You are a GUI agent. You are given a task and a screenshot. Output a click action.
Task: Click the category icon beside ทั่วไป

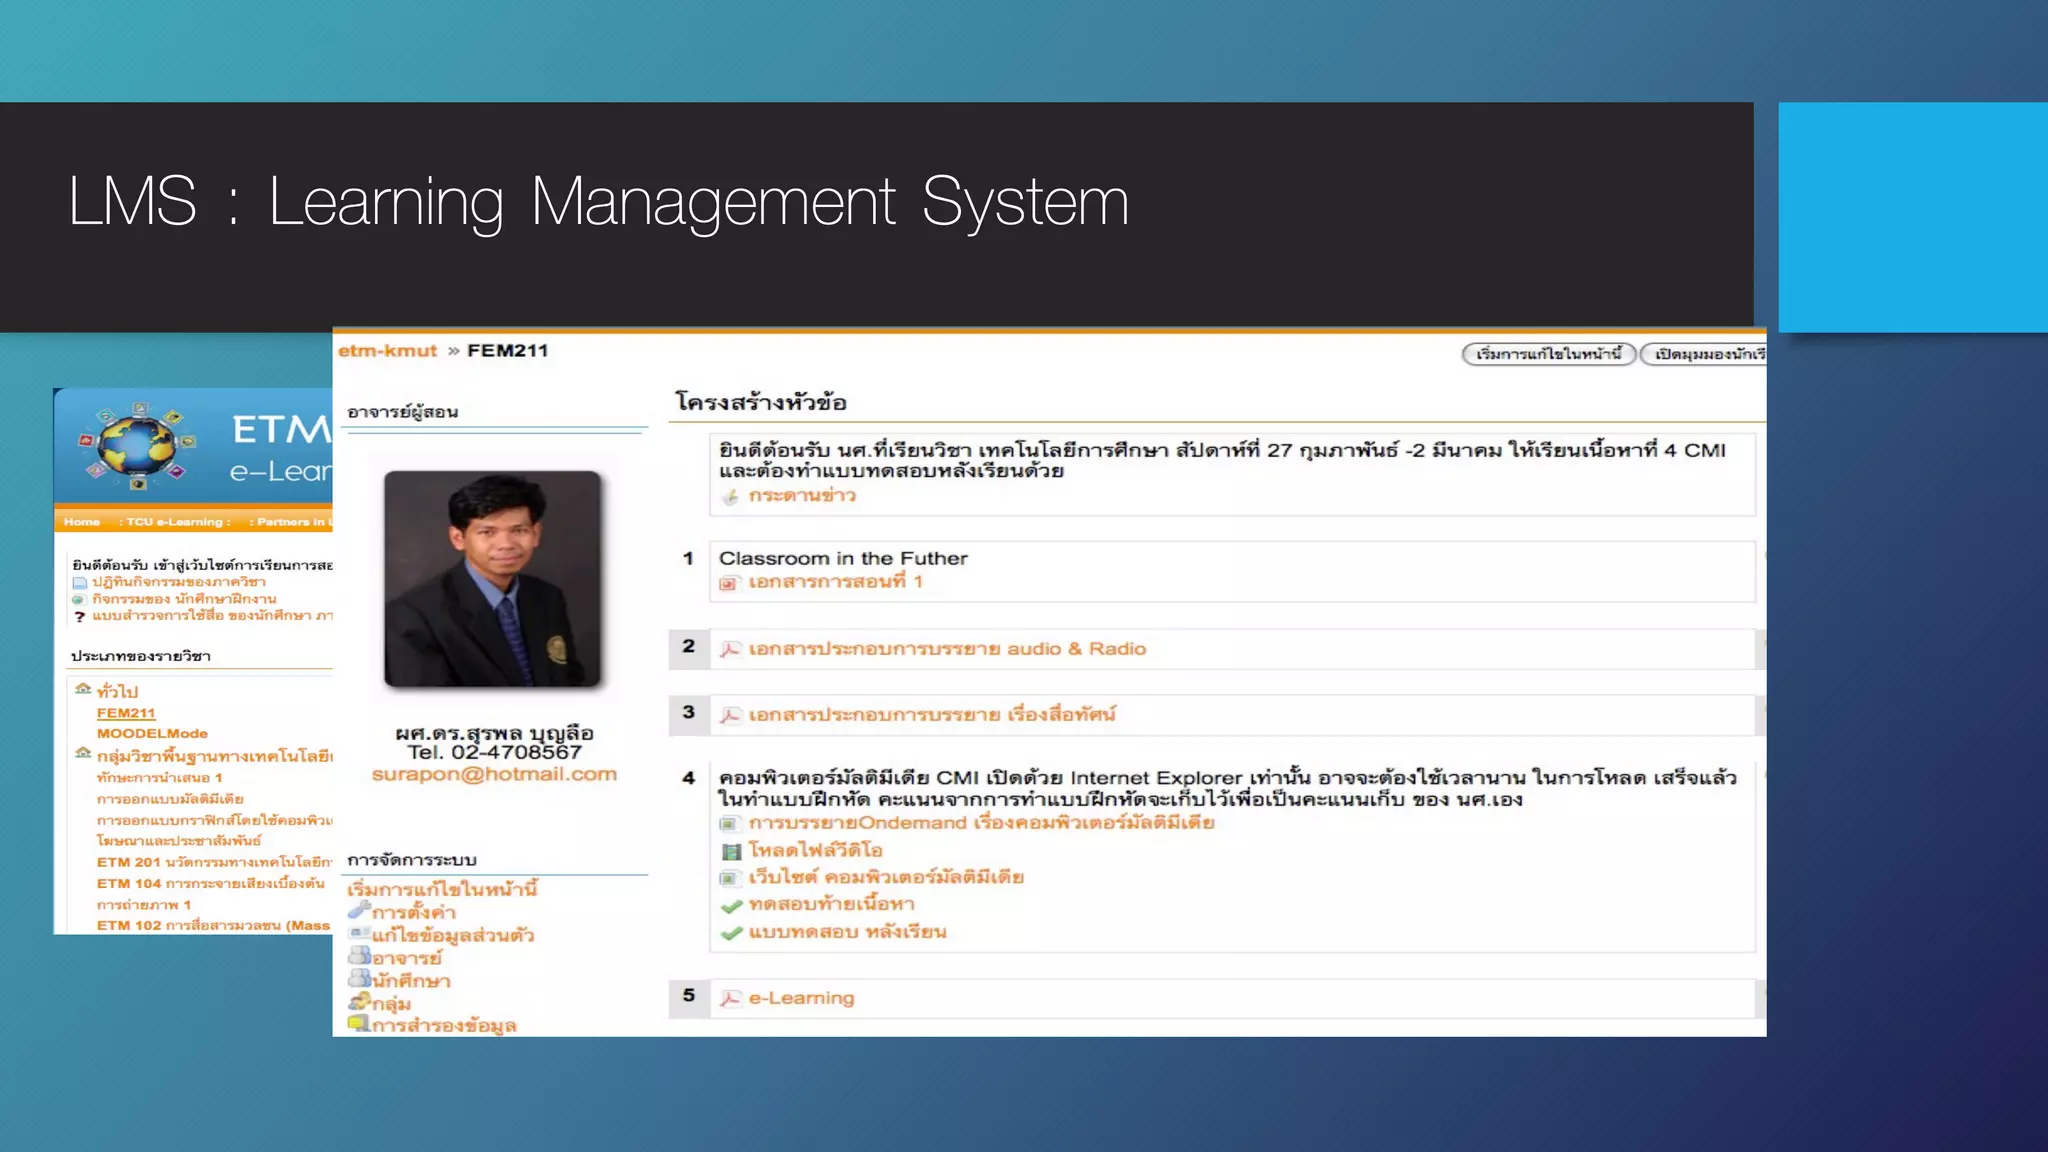83,689
